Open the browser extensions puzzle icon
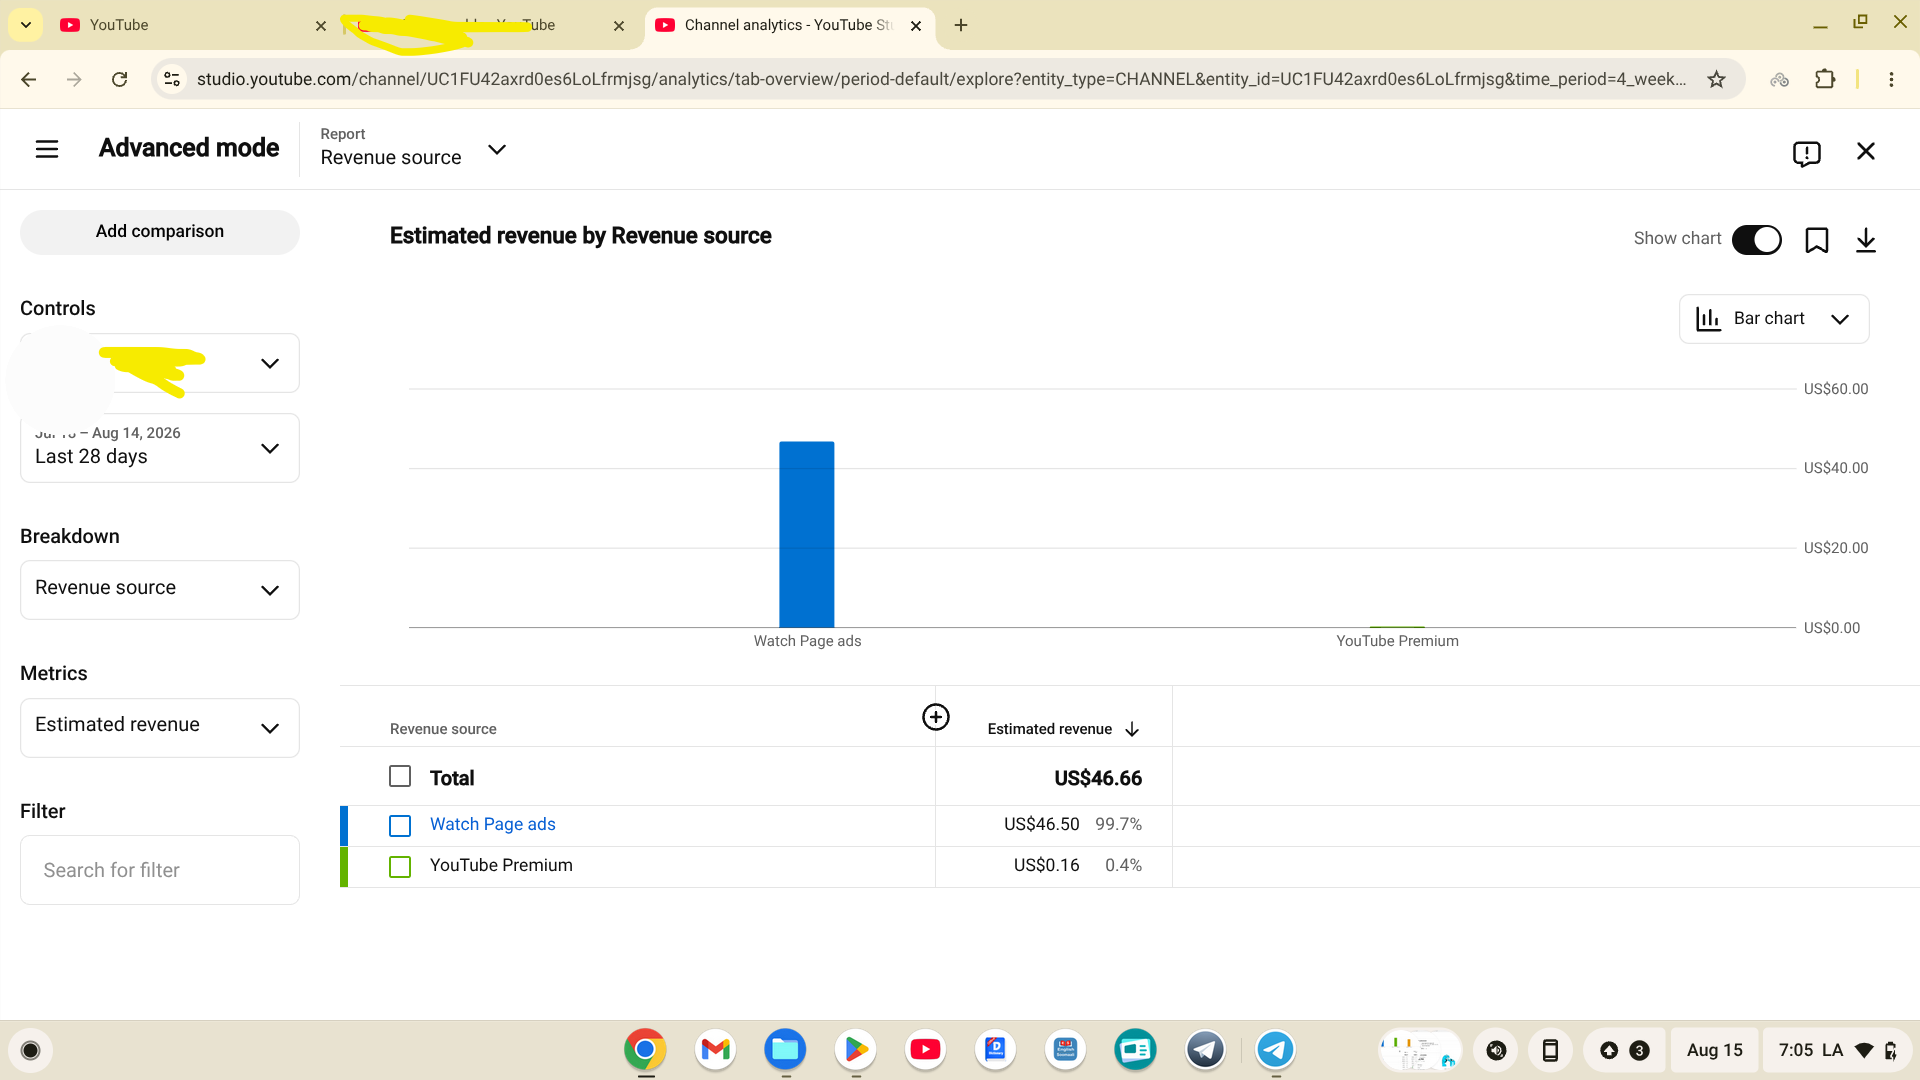The image size is (1920, 1080). coord(1825,79)
